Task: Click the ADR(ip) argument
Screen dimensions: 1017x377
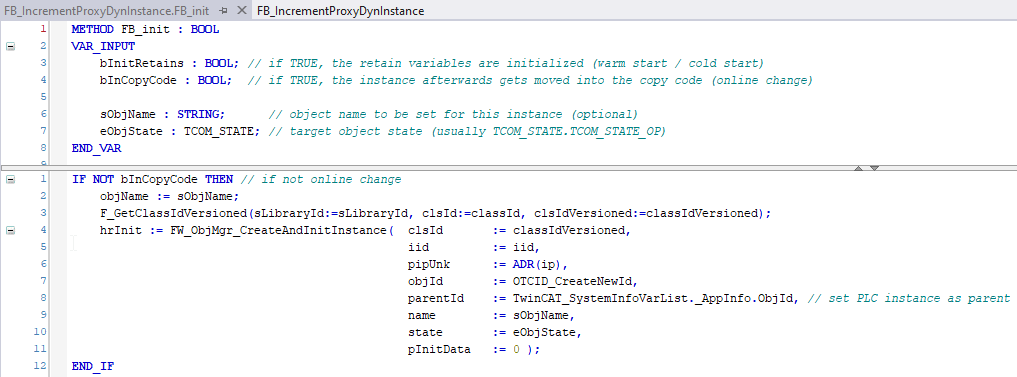Action: 538,265
